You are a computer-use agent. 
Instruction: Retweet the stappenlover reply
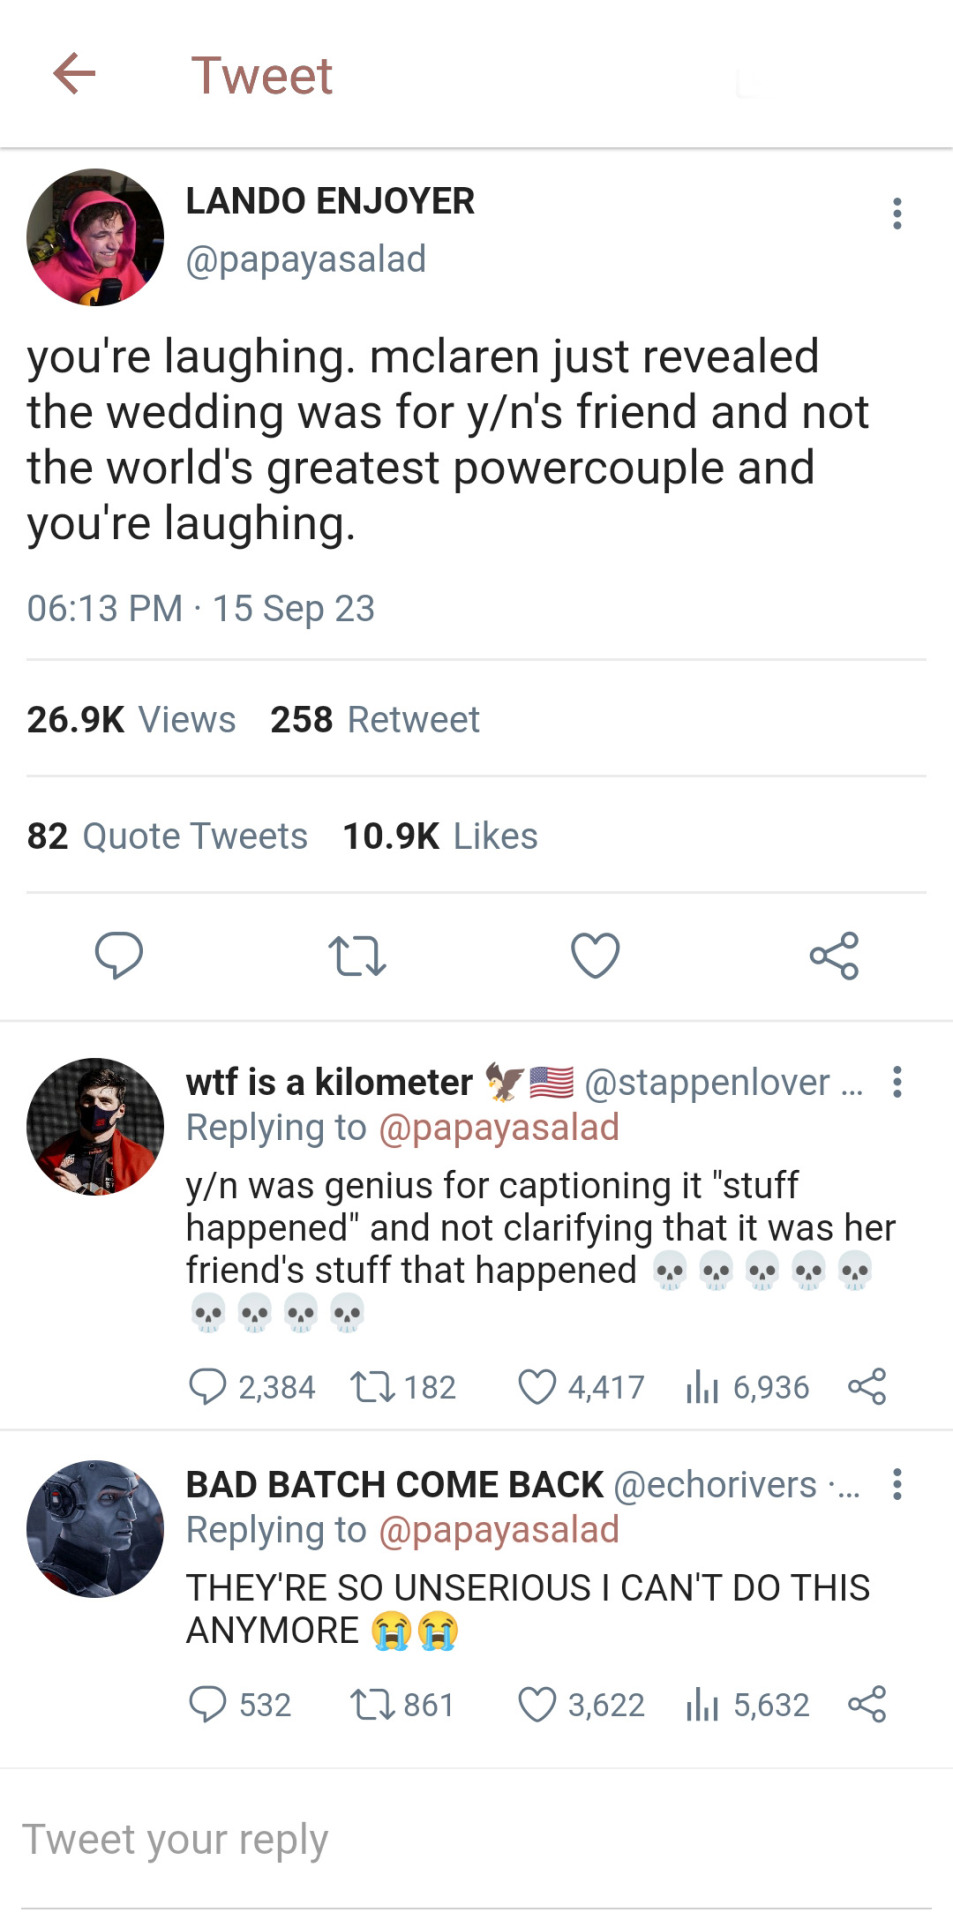click(x=373, y=1387)
